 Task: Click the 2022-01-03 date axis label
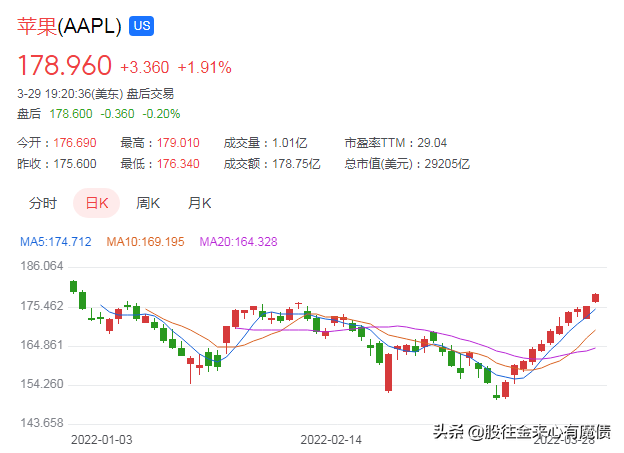pos(101,440)
